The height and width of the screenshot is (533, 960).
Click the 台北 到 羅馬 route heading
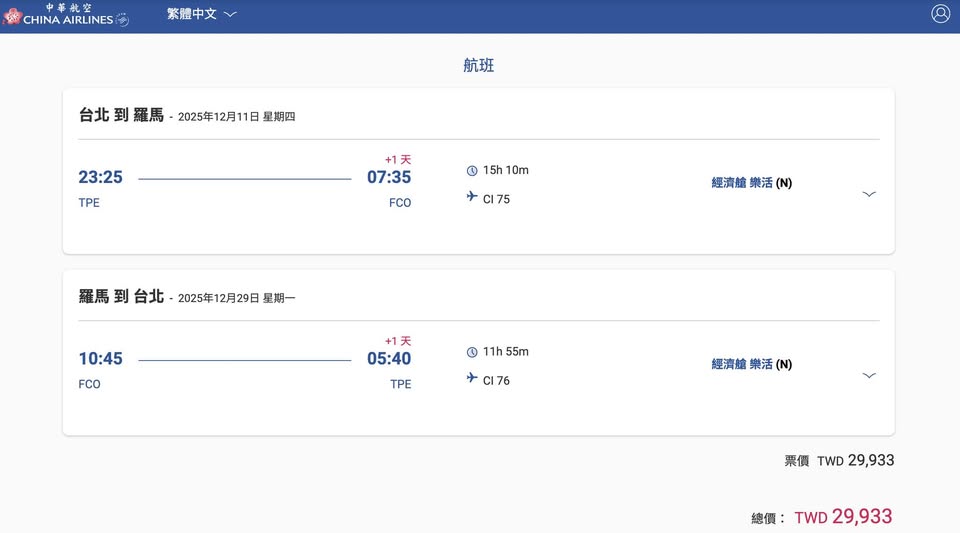[121, 115]
